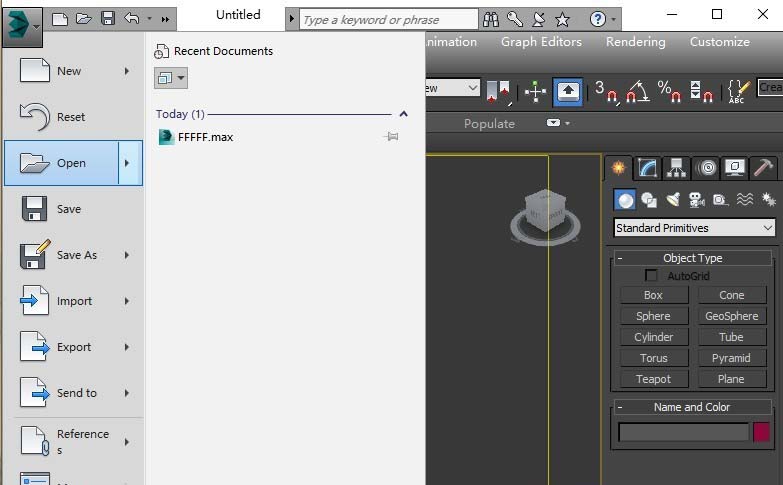Click the Help question mark icon
The height and width of the screenshot is (485, 783).
coord(597,19)
